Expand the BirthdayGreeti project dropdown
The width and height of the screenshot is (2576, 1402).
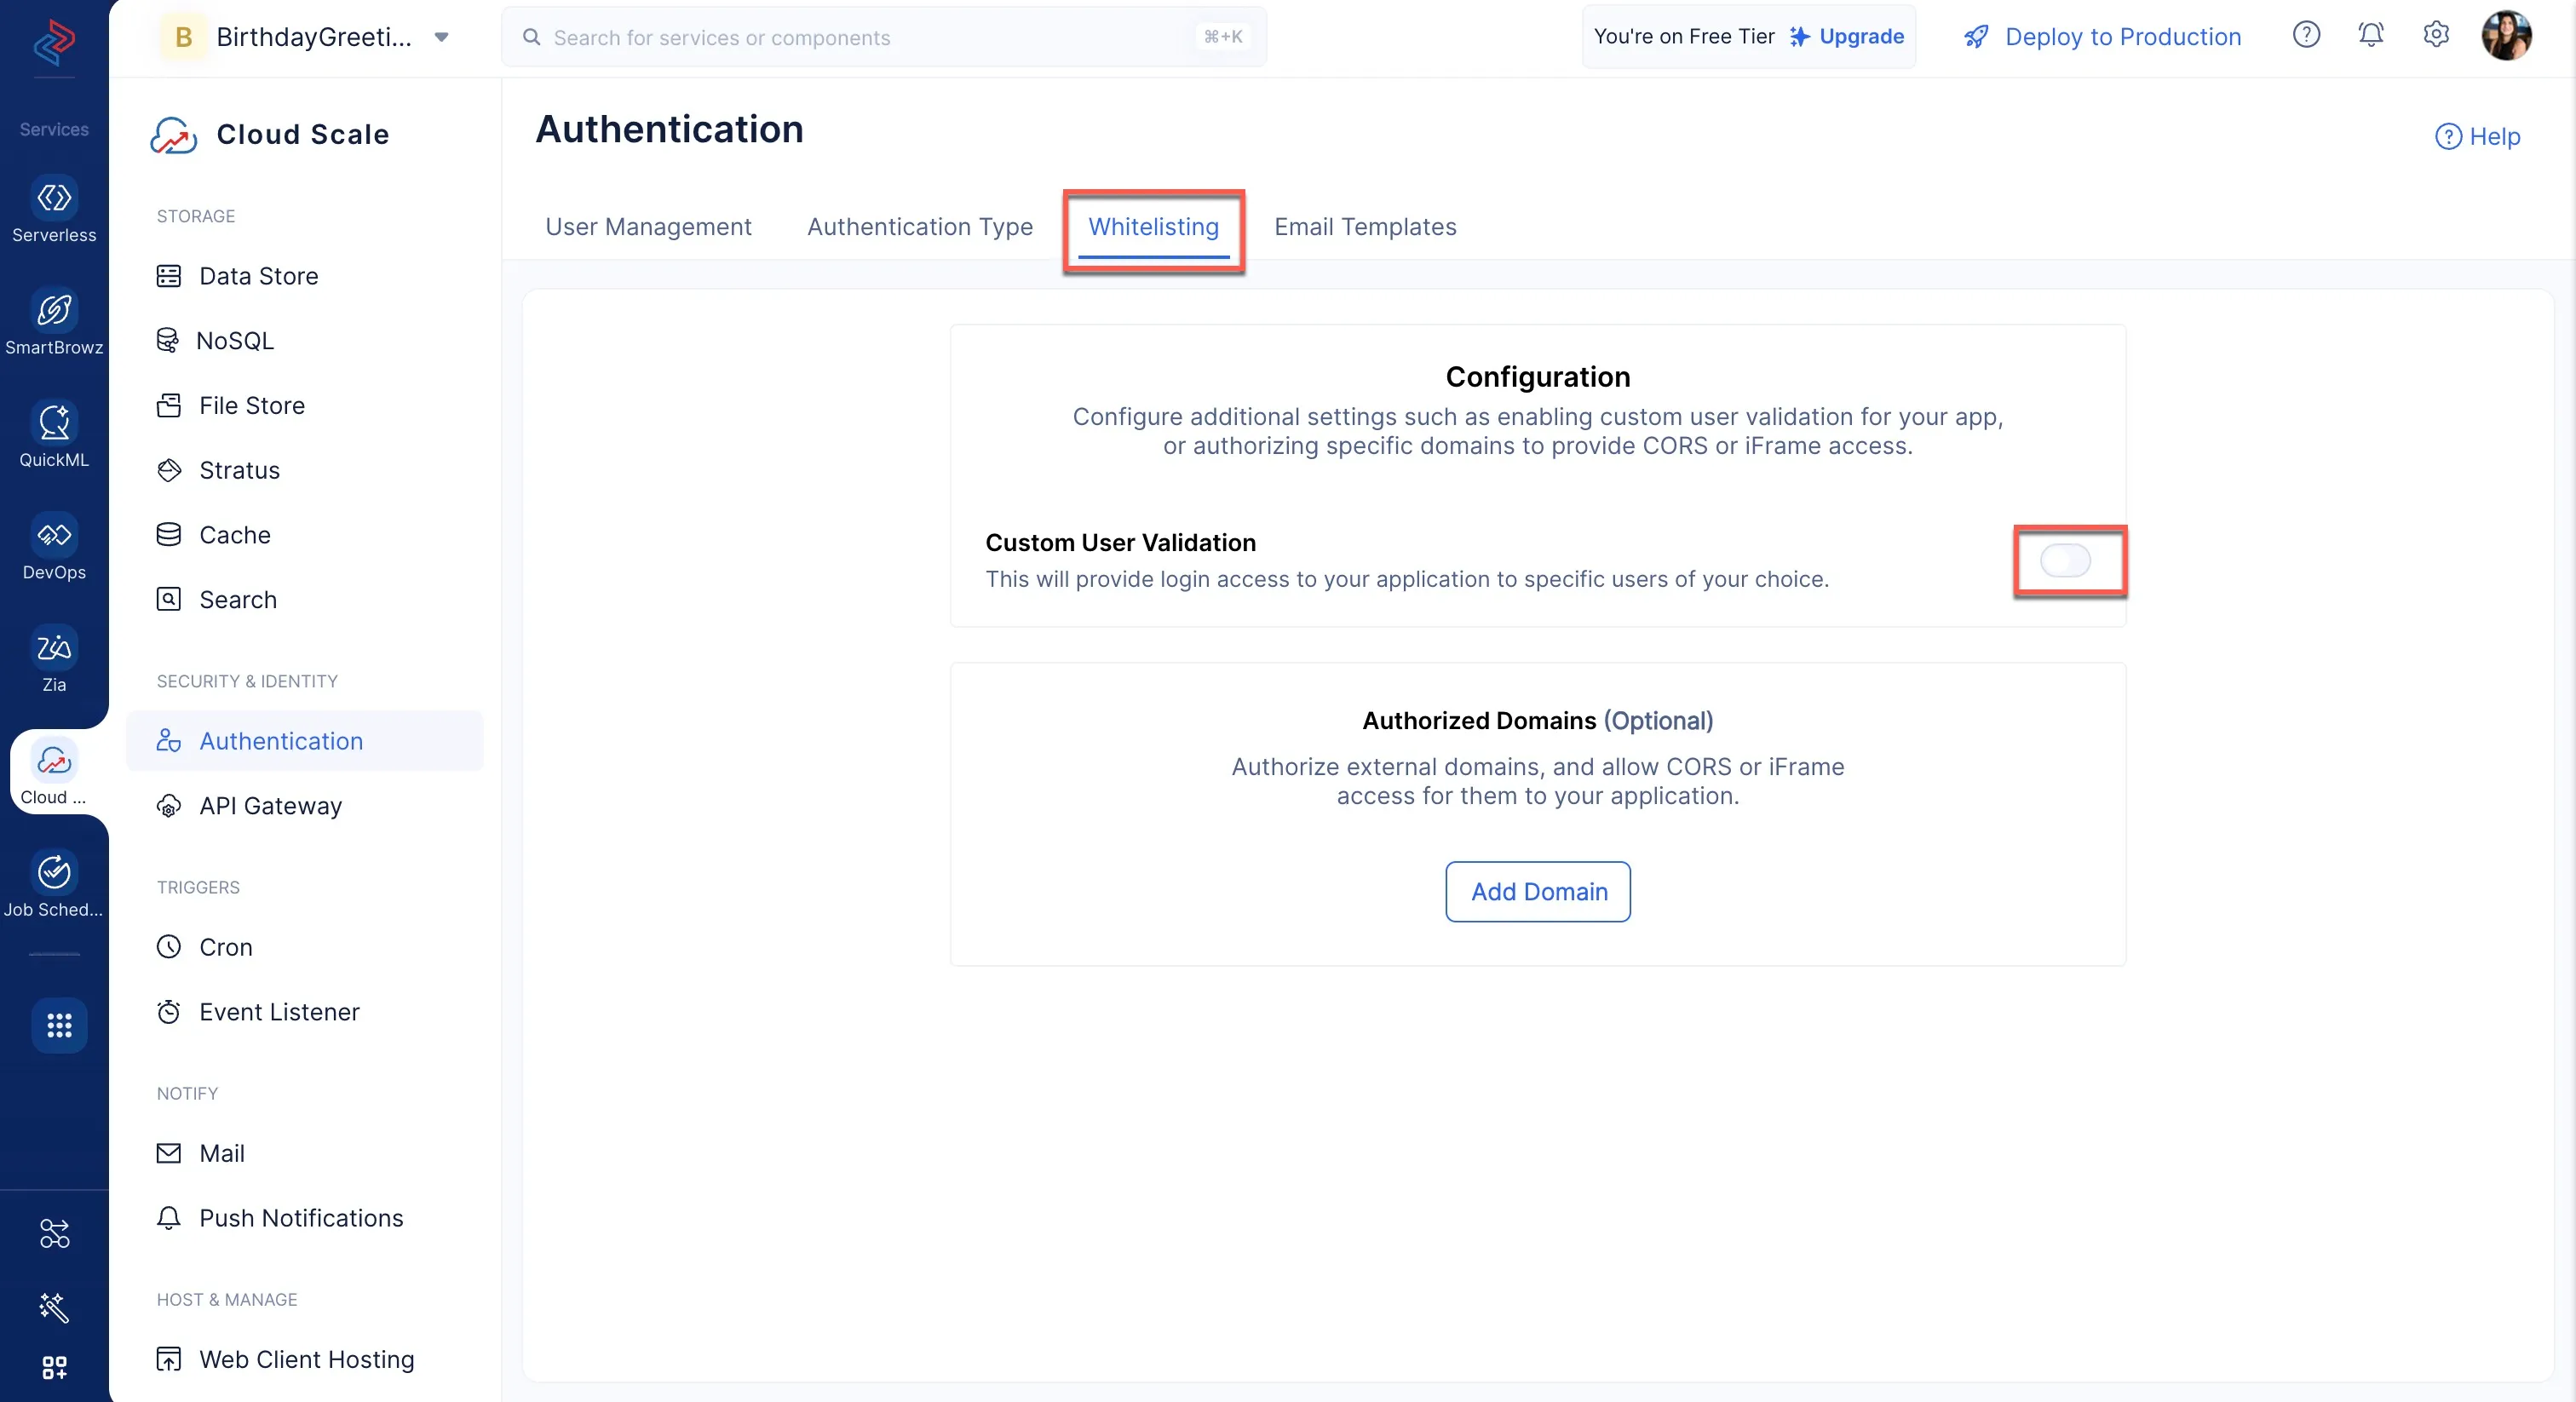441,38
